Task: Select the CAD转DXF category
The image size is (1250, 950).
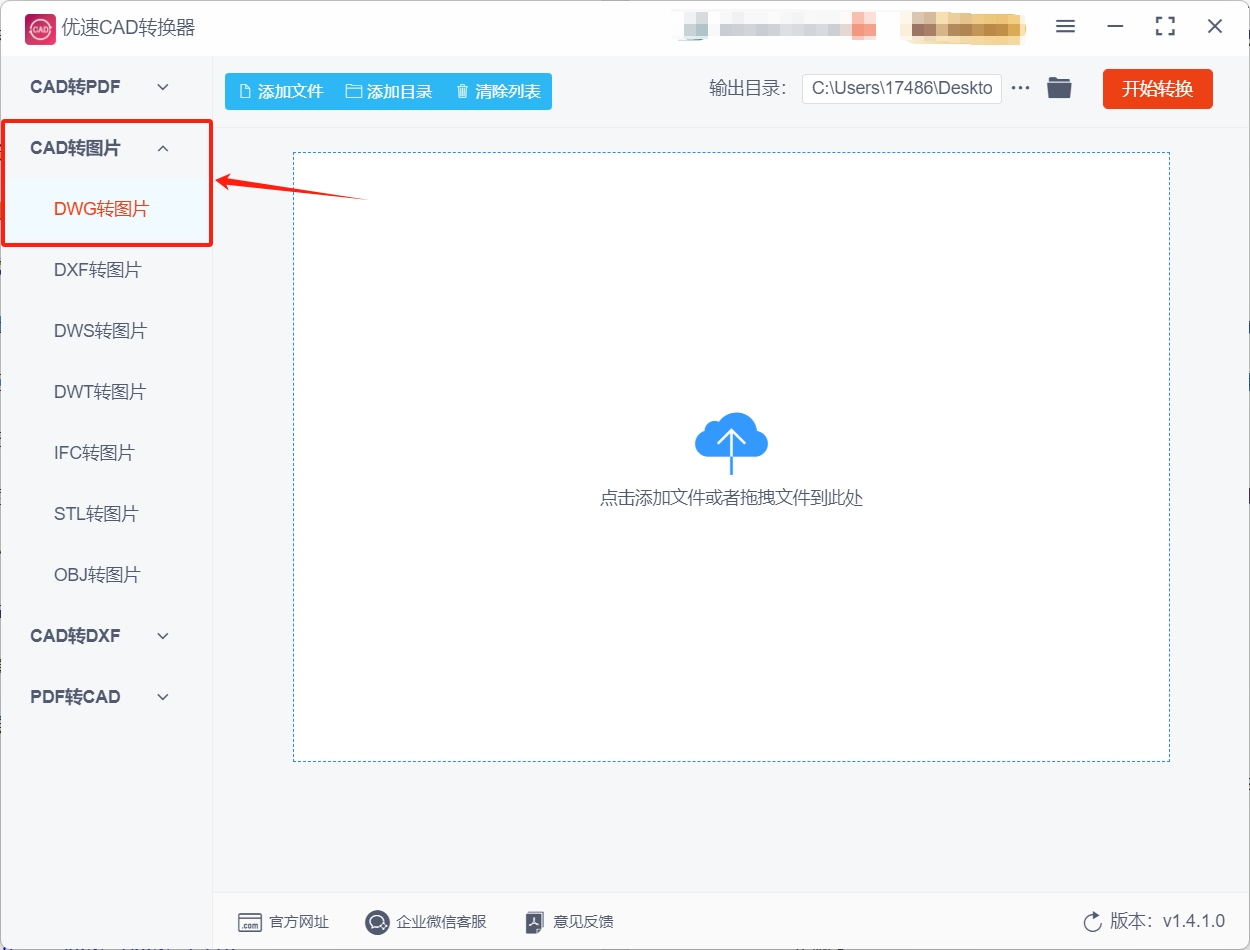Action: click(75, 636)
